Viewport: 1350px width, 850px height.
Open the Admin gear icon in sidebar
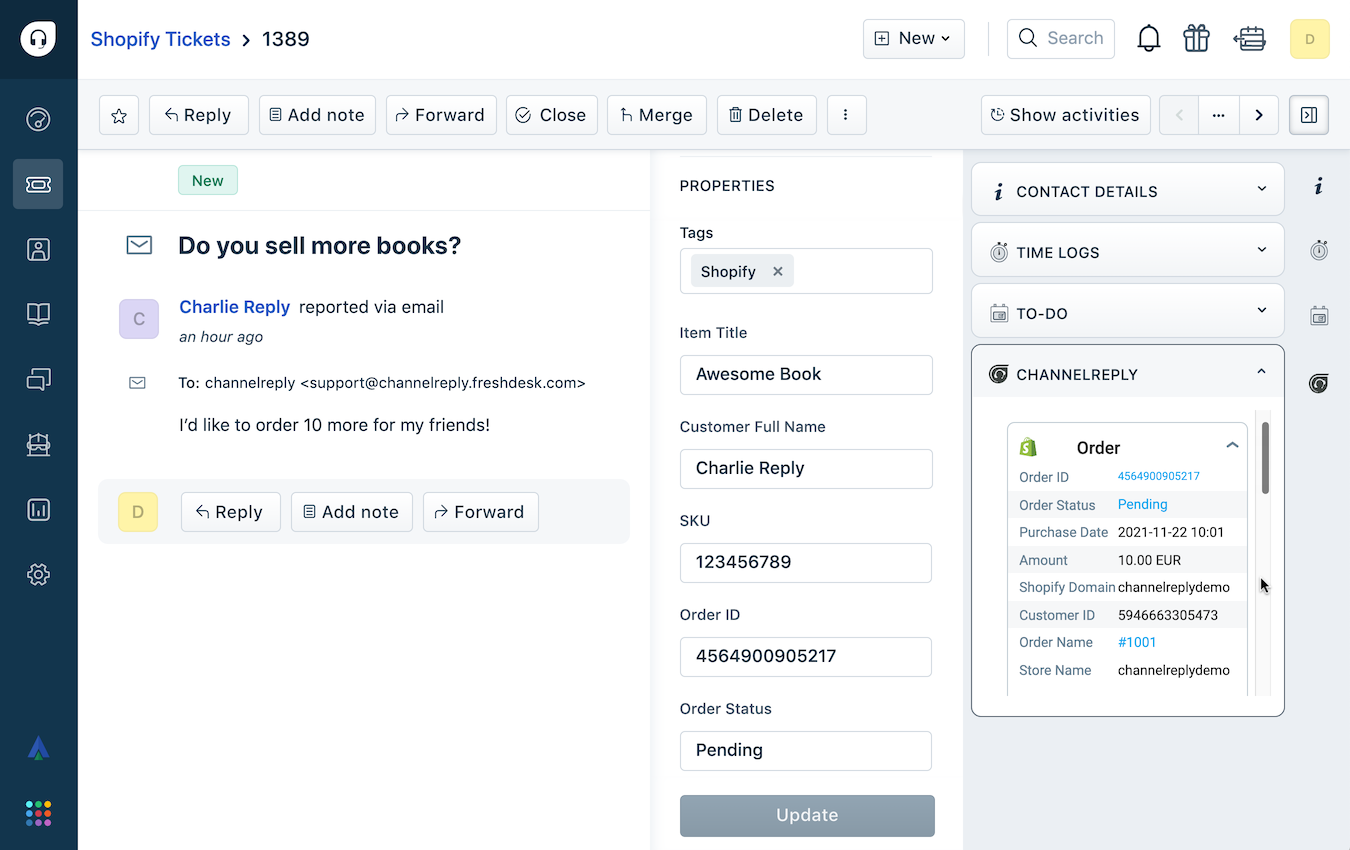pos(38,574)
